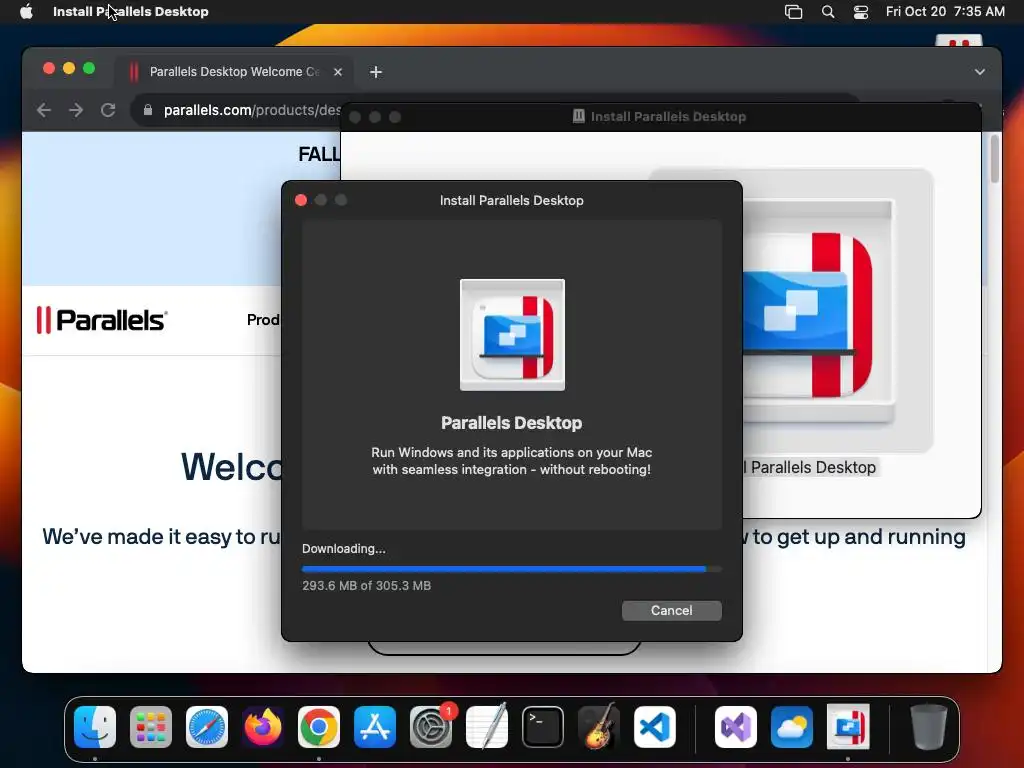Open a new Chrome tab

(x=376, y=72)
